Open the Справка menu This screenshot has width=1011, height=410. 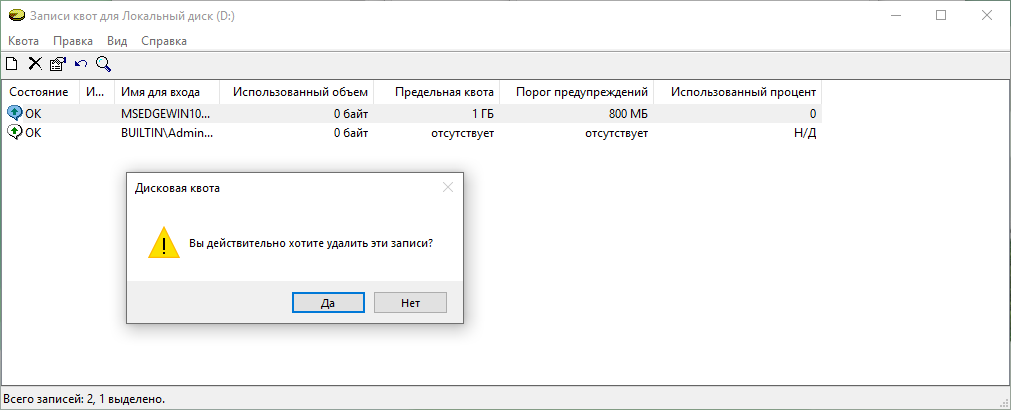coord(164,41)
